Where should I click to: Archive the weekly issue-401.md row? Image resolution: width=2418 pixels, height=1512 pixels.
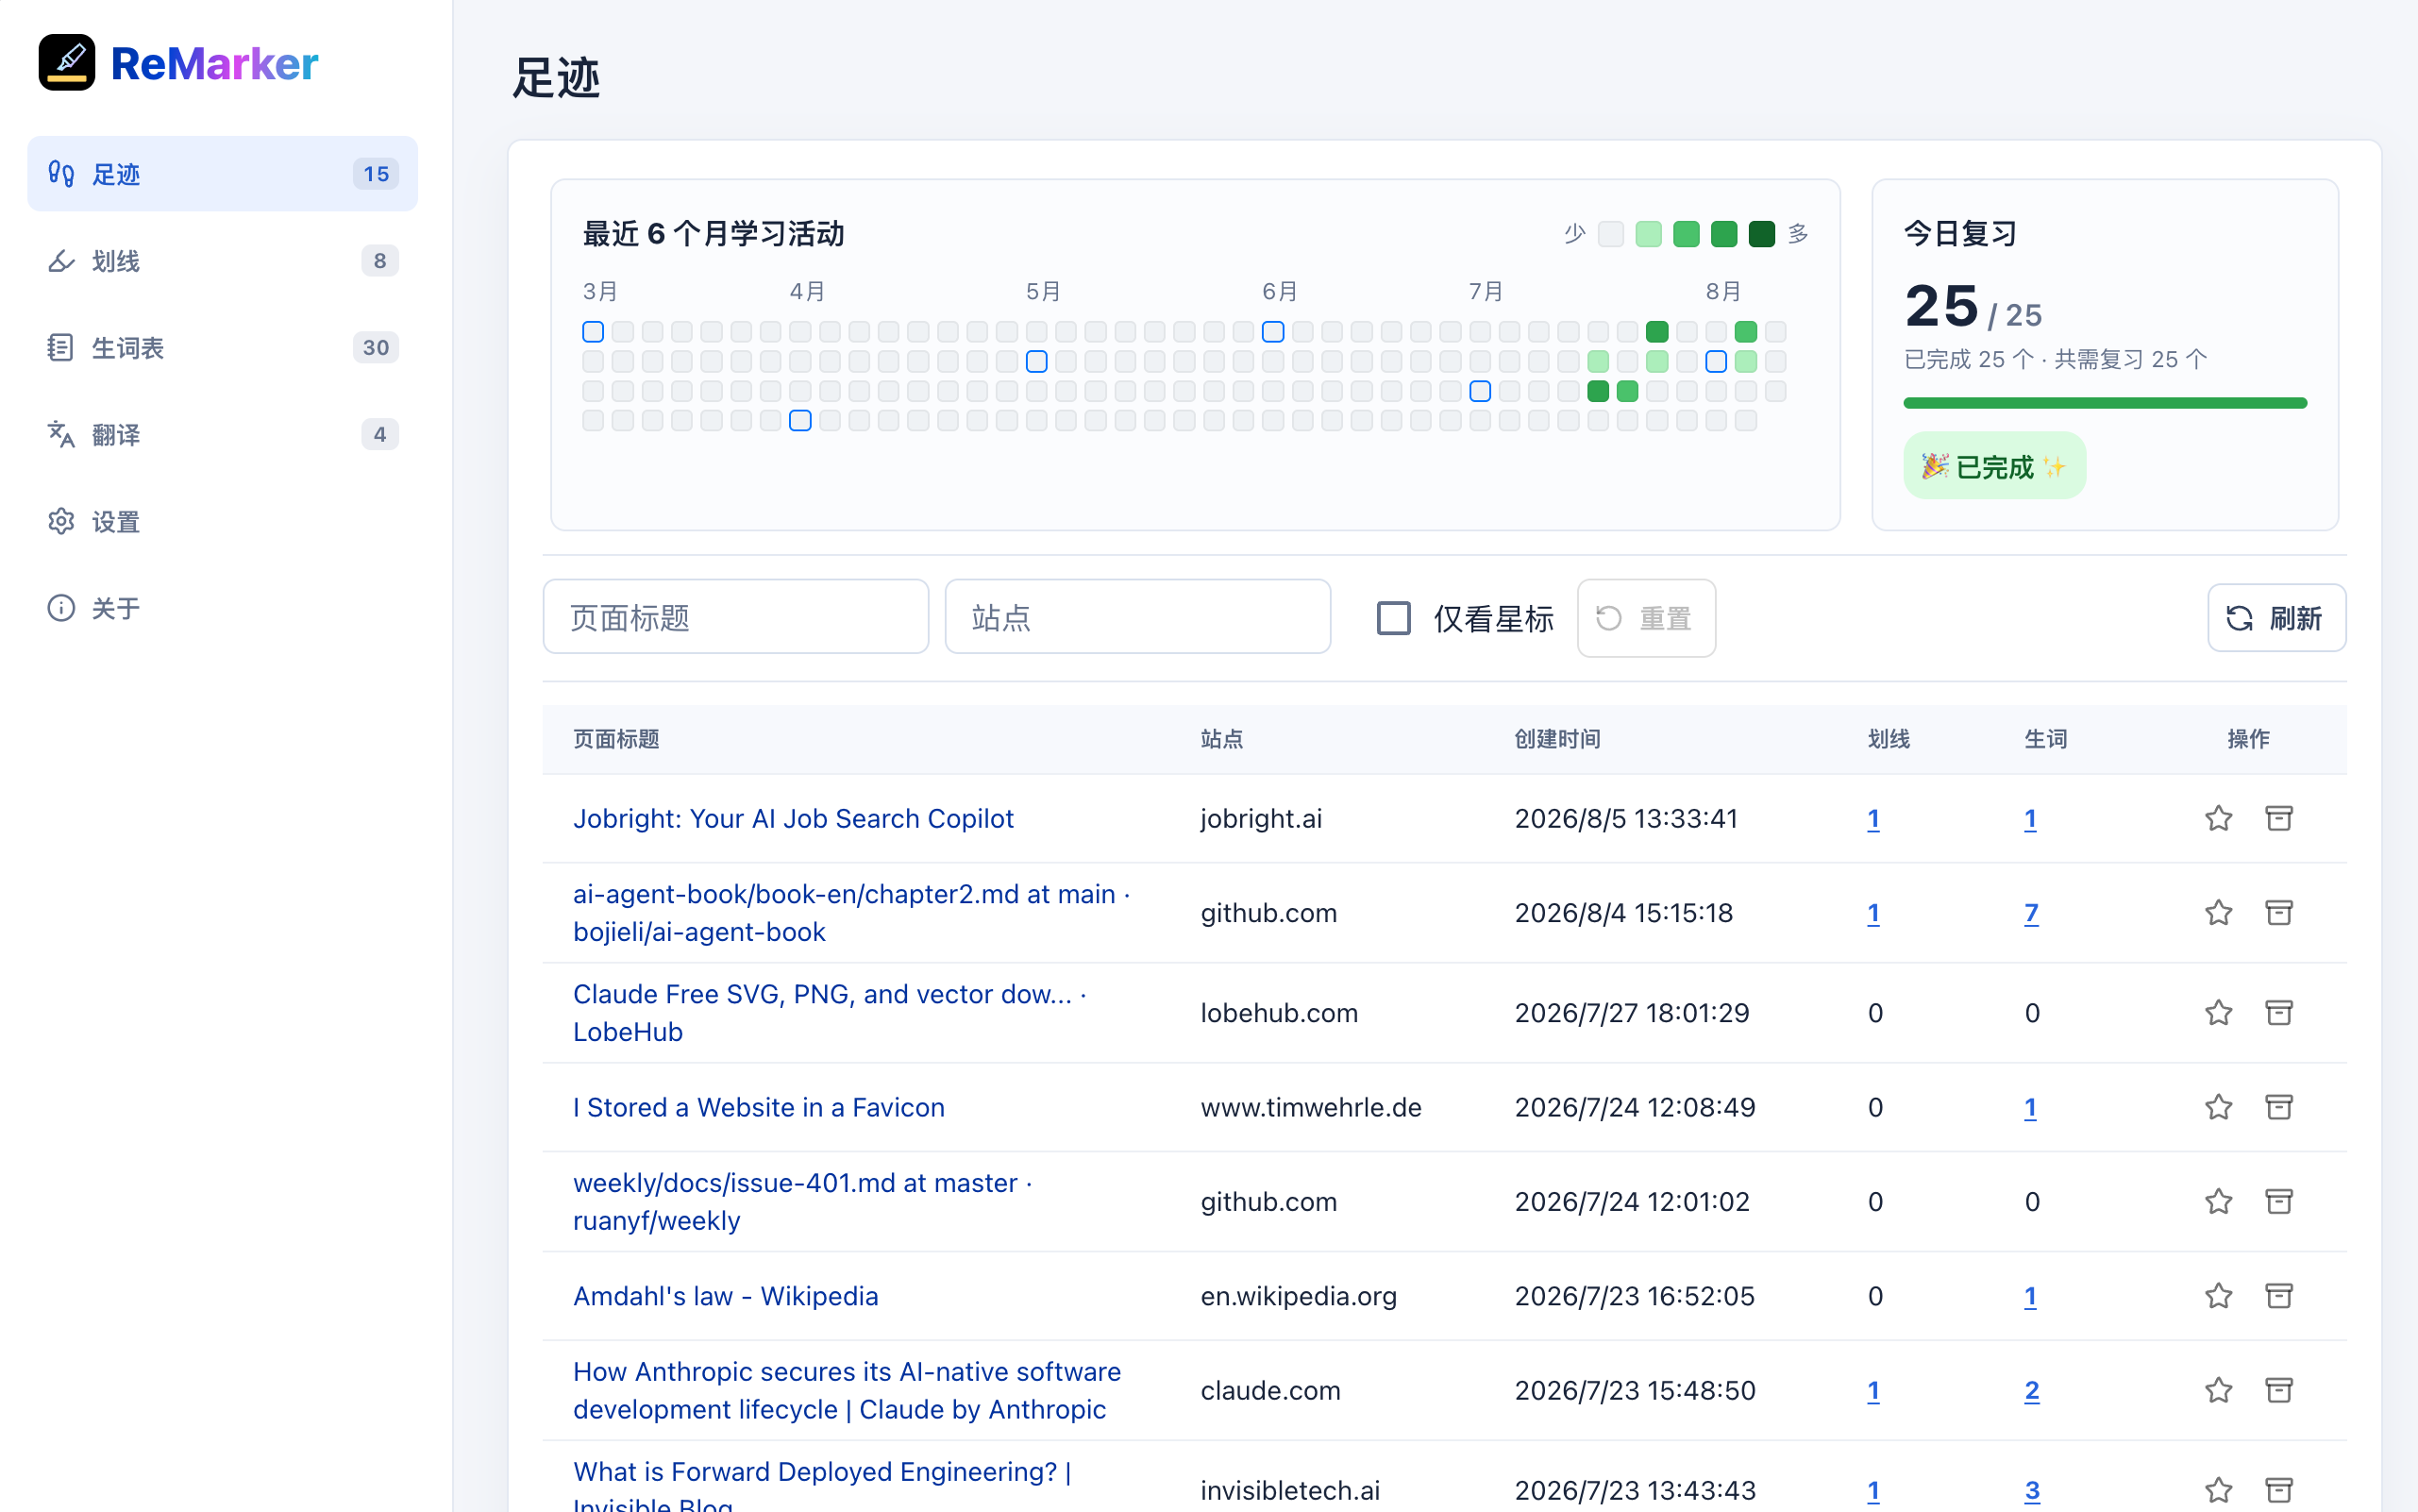pyautogui.click(x=2278, y=1201)
